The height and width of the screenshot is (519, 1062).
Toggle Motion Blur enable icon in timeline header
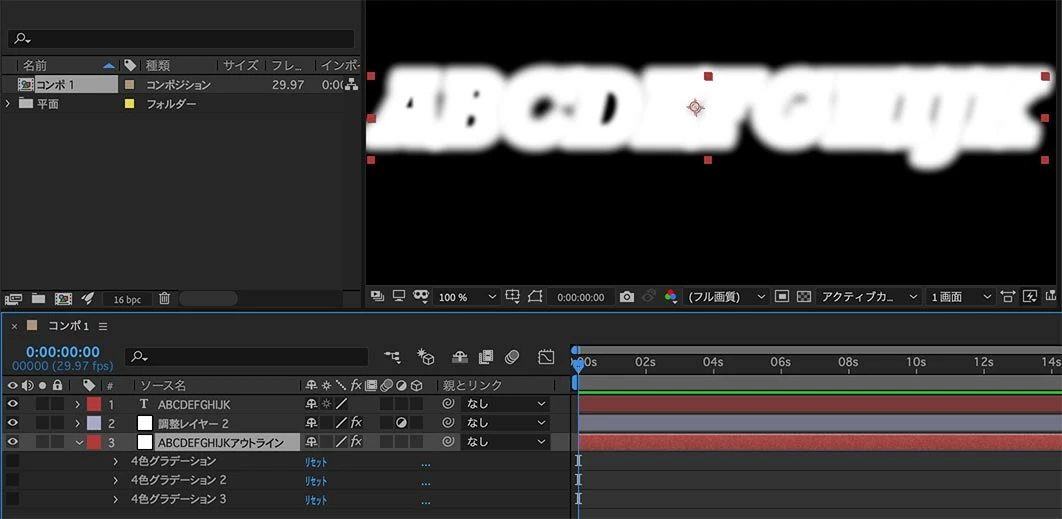click(x=511, y=356)
